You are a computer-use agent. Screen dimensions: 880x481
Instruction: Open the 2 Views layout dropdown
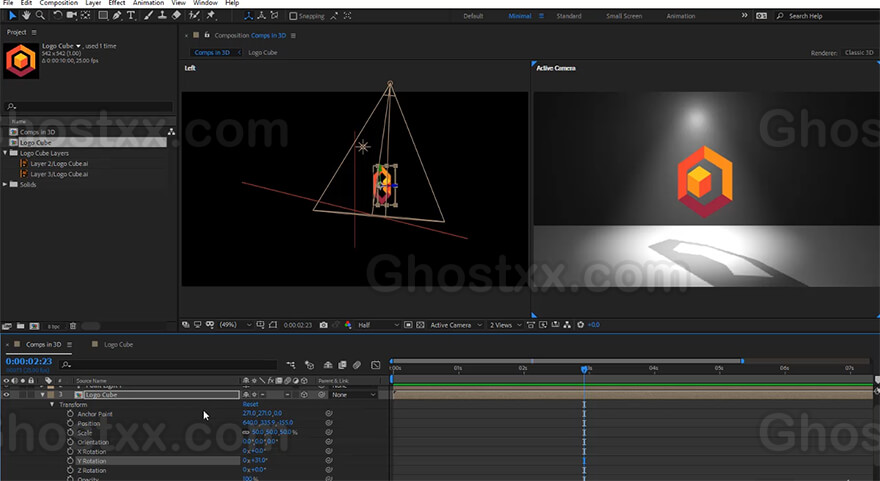[505, 325]
